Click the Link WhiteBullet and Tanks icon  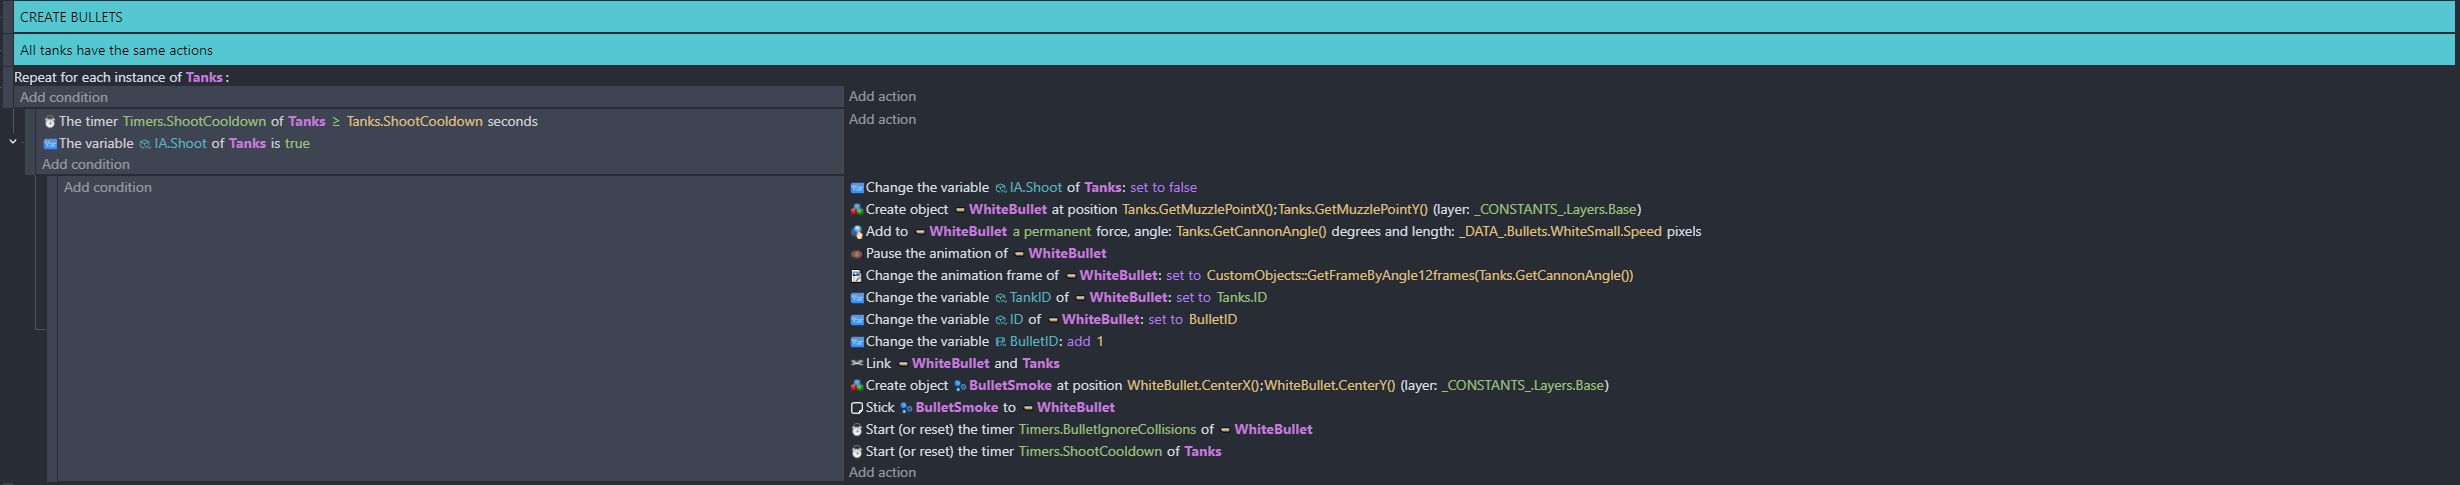coord(856,364)
